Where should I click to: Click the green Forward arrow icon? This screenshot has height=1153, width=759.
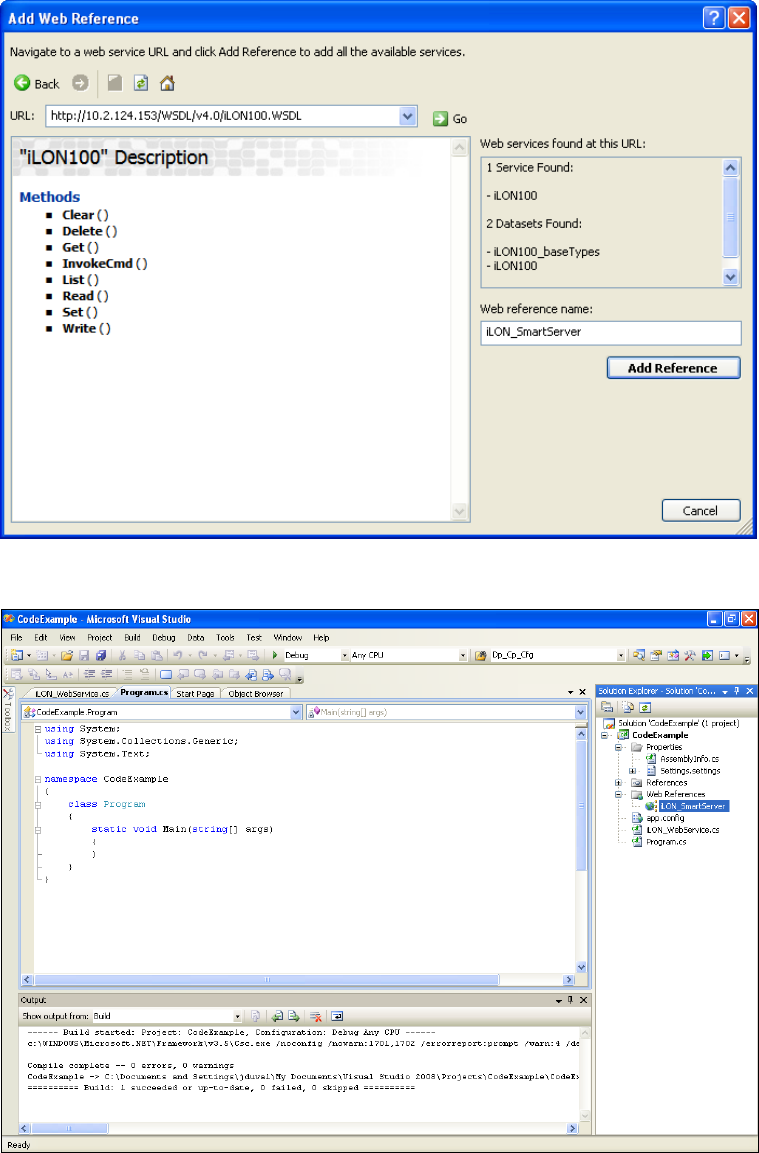[x=80, y=83]
